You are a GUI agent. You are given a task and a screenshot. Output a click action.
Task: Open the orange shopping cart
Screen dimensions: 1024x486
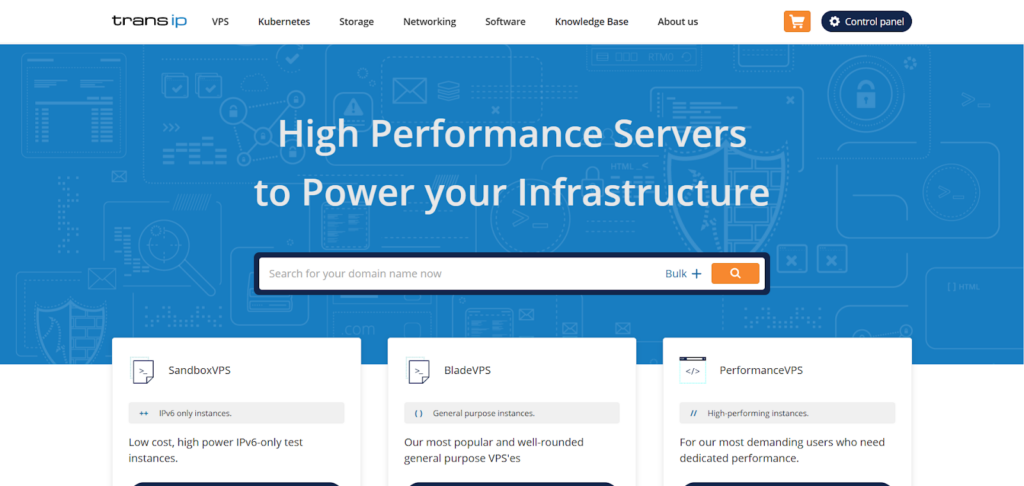click(797, 21)
